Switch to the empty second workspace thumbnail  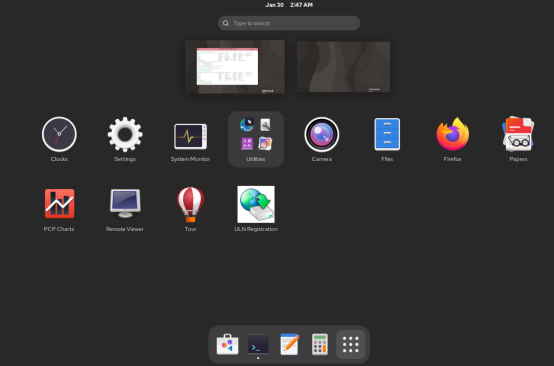point(343,67)
